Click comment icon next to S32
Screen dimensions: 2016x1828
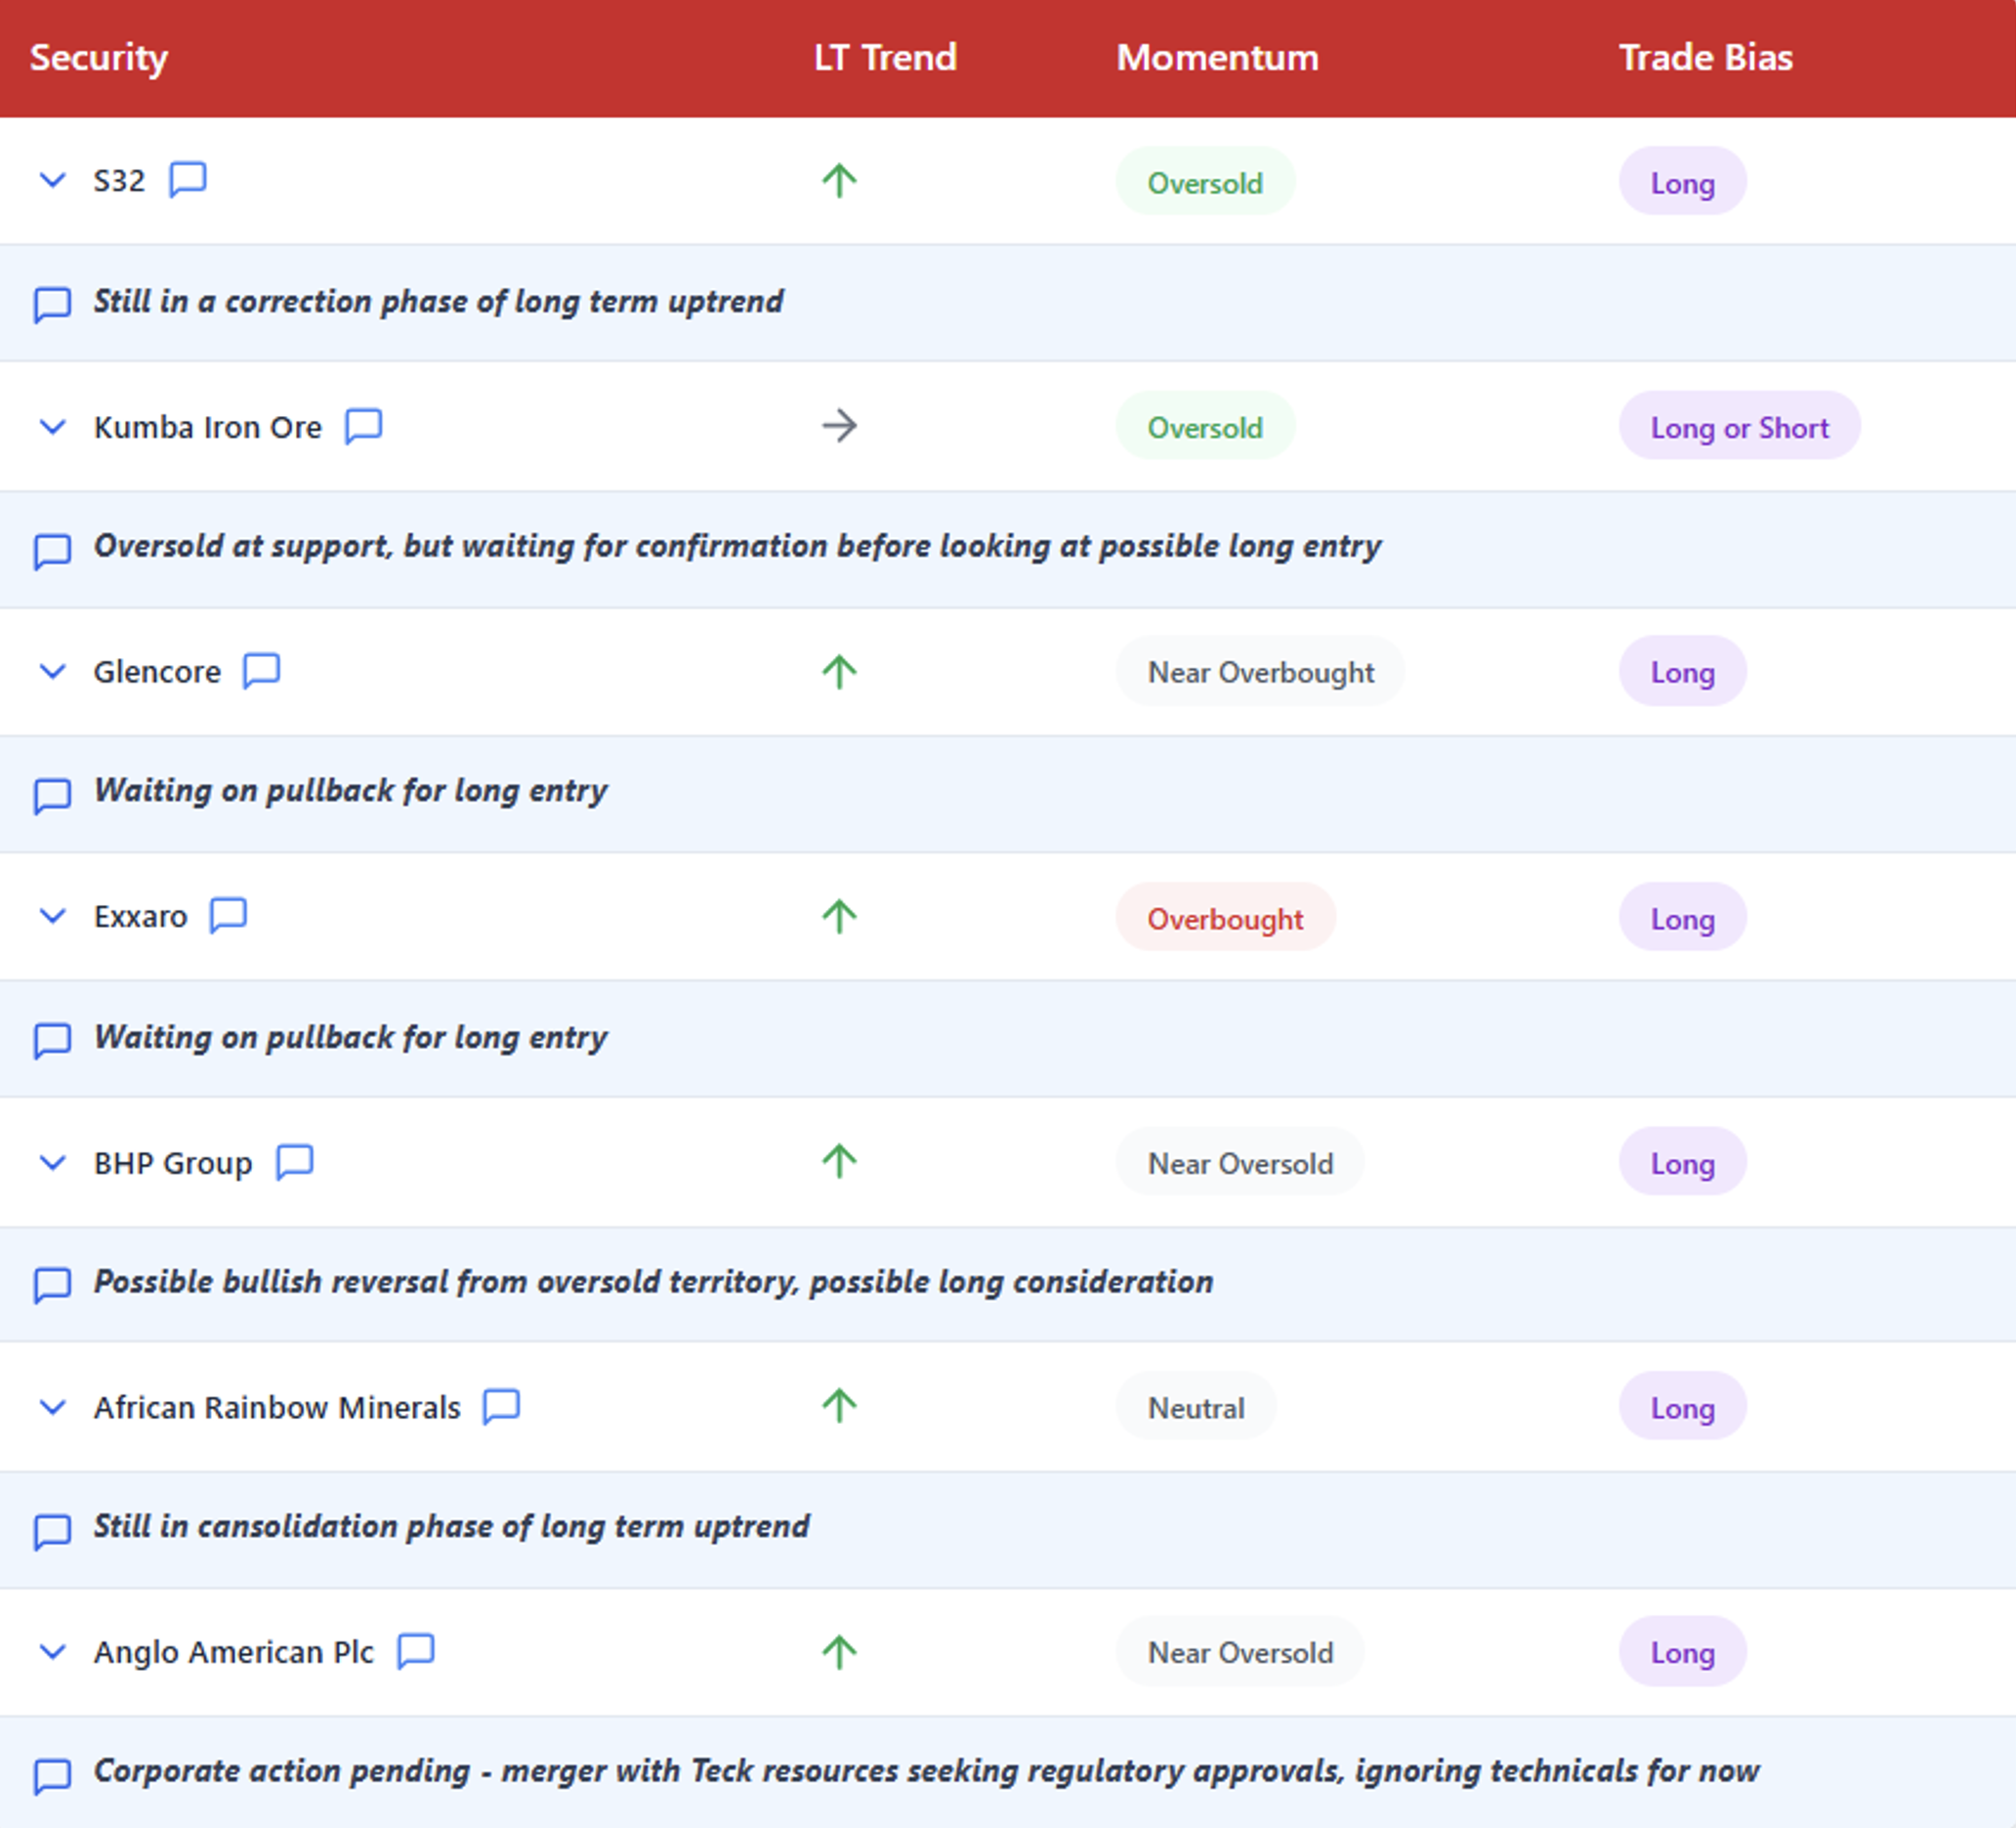tap(188, 180)
